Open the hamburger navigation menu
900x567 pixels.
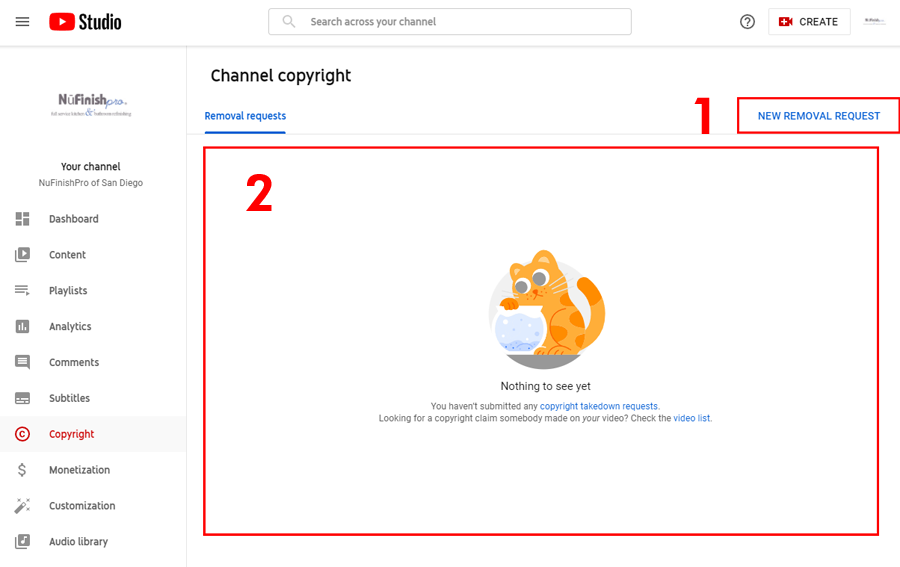pyautogui.click(x=22, y=22)
